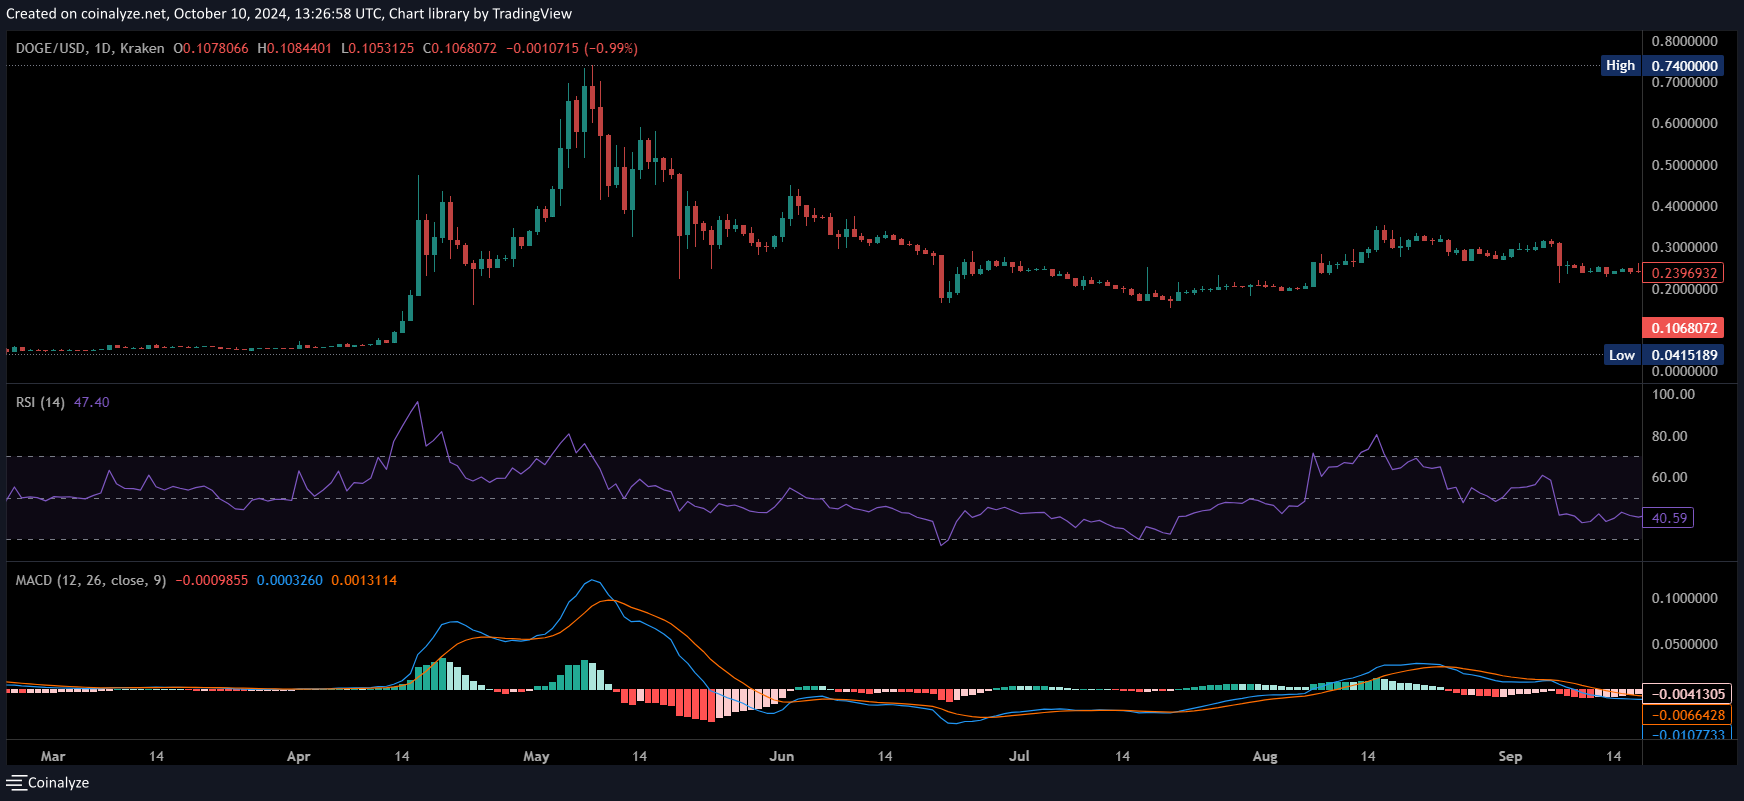Click the Sep label on time axis
The height and width of the screenshot is (801, 1744).
1510,756
